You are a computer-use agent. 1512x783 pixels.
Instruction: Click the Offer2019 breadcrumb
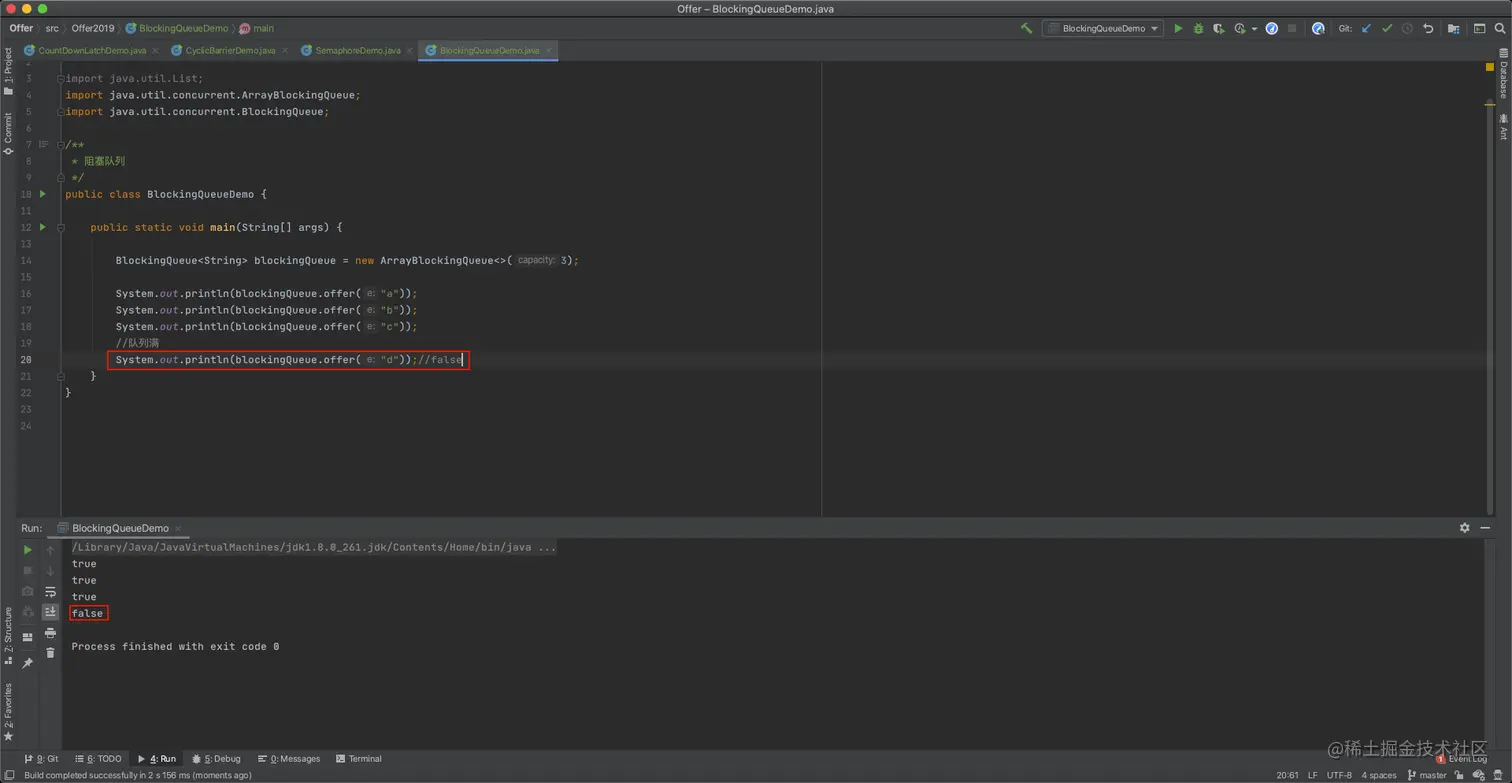(93, 29)
